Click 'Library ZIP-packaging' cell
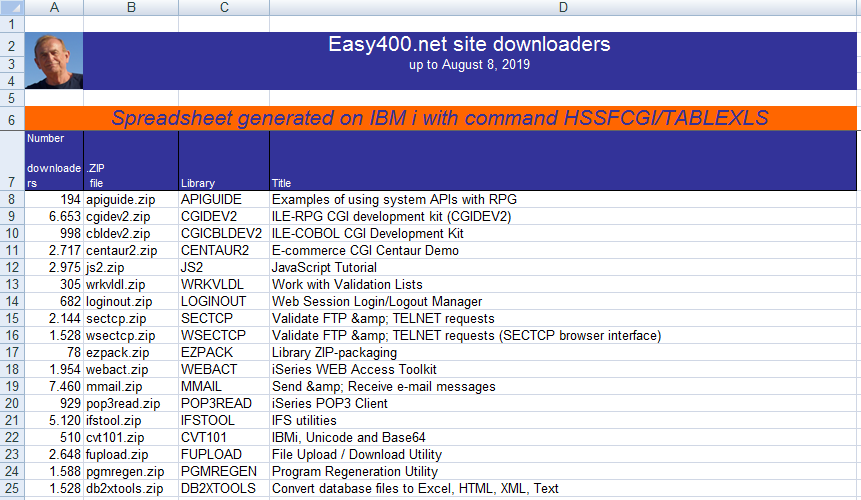Viewport: 861px width, 500px height. click(x=563, y=352)
